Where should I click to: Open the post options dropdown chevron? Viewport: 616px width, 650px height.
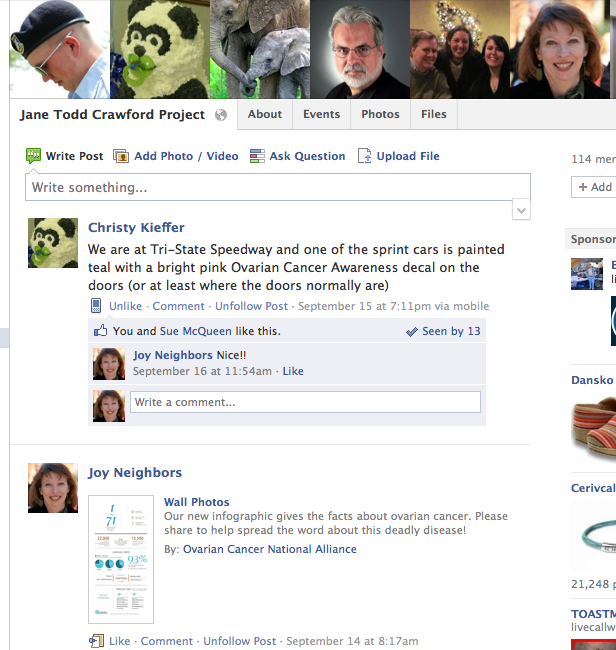pos(521,211)
